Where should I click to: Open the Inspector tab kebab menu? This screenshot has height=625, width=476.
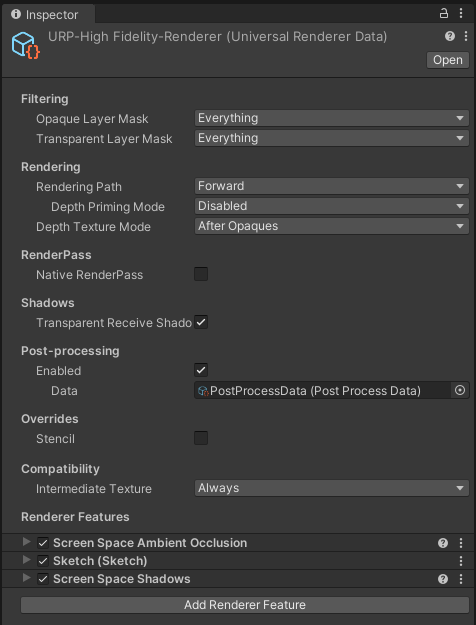click(461, 13)
